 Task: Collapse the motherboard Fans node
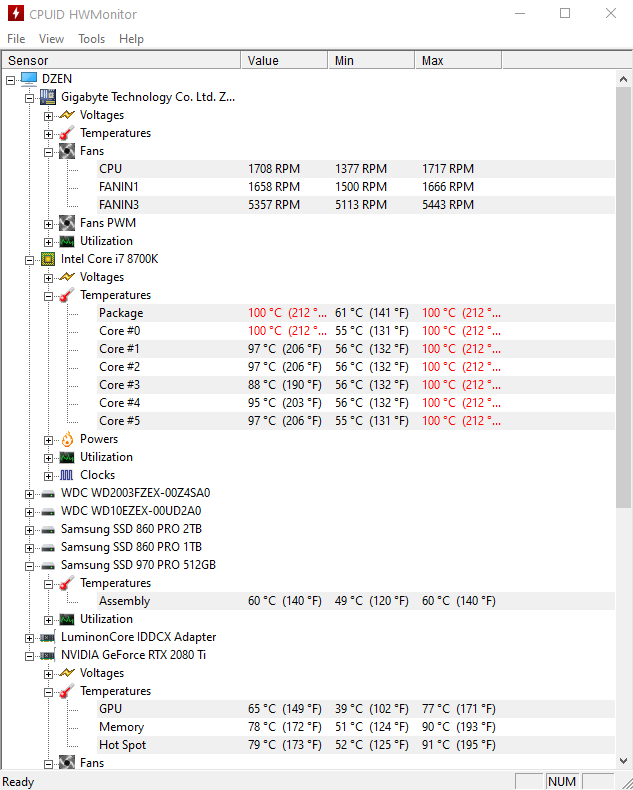[48, 152]
